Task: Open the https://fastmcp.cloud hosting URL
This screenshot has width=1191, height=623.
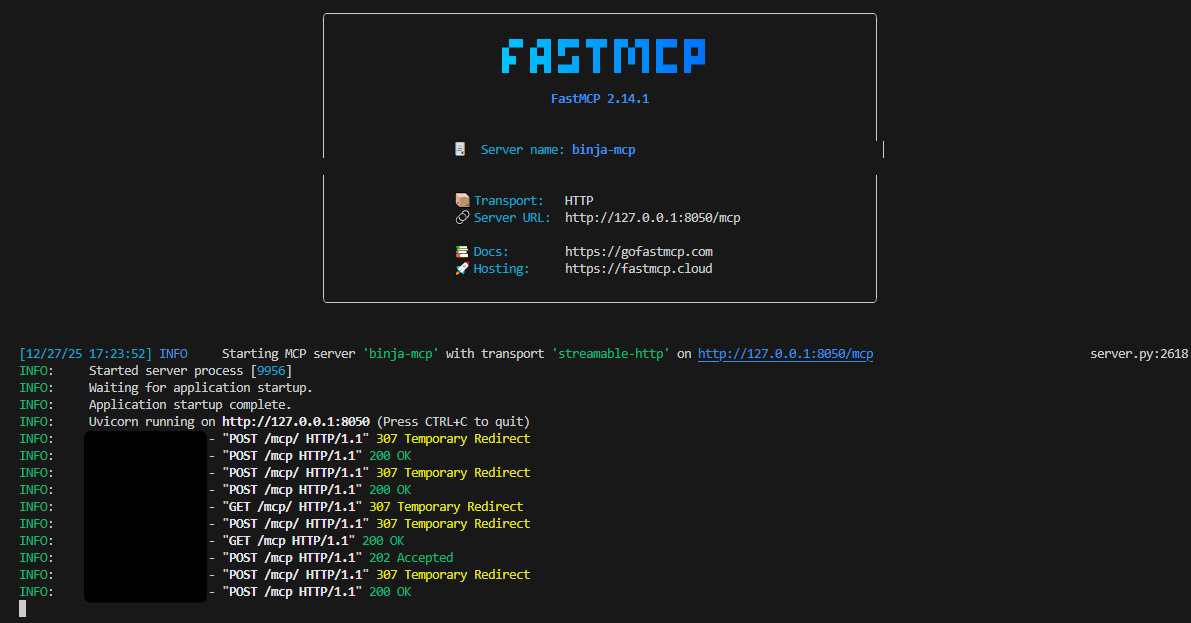Action: 638,269
